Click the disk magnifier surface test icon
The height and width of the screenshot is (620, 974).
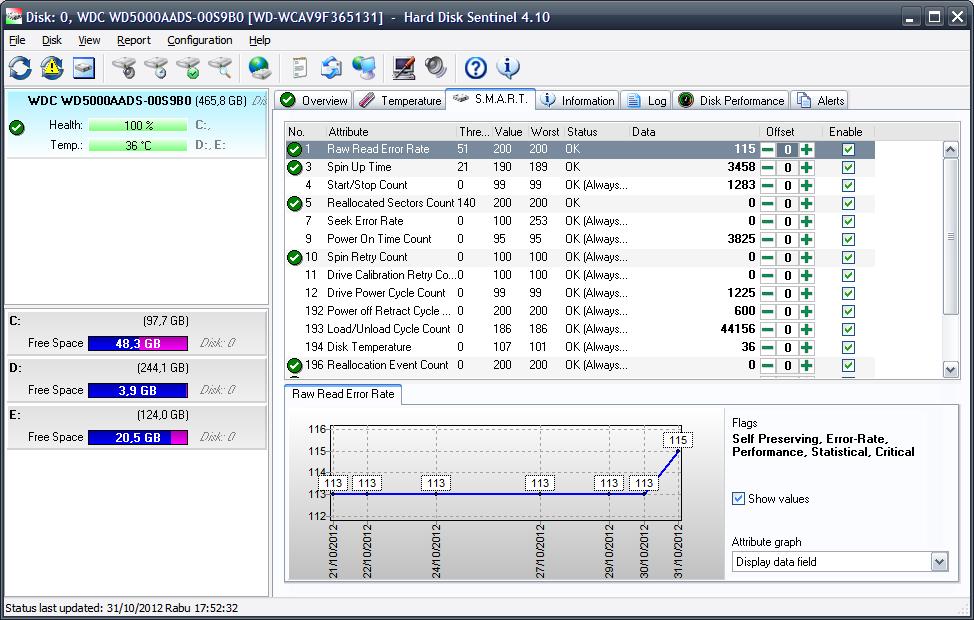tap(220, 67)
